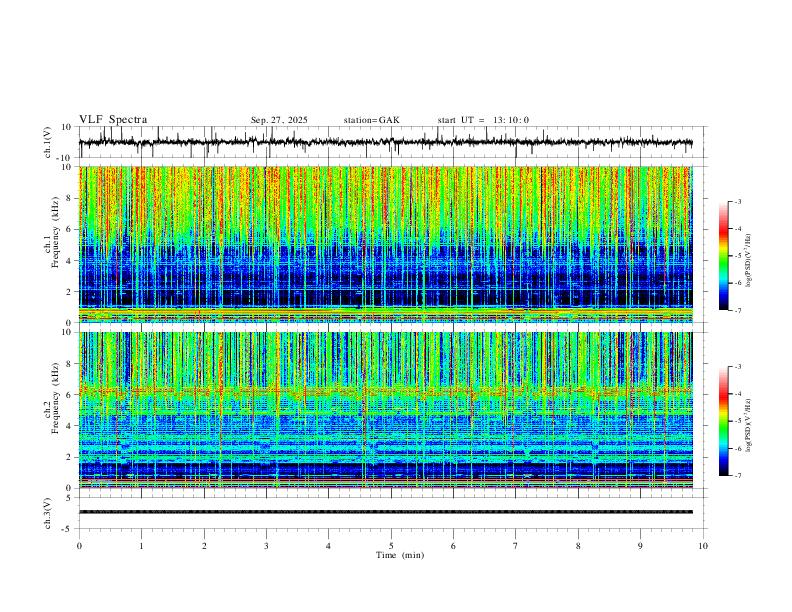
Task: Click the "start UT = 13:10:0" header text
Action: 483,120
